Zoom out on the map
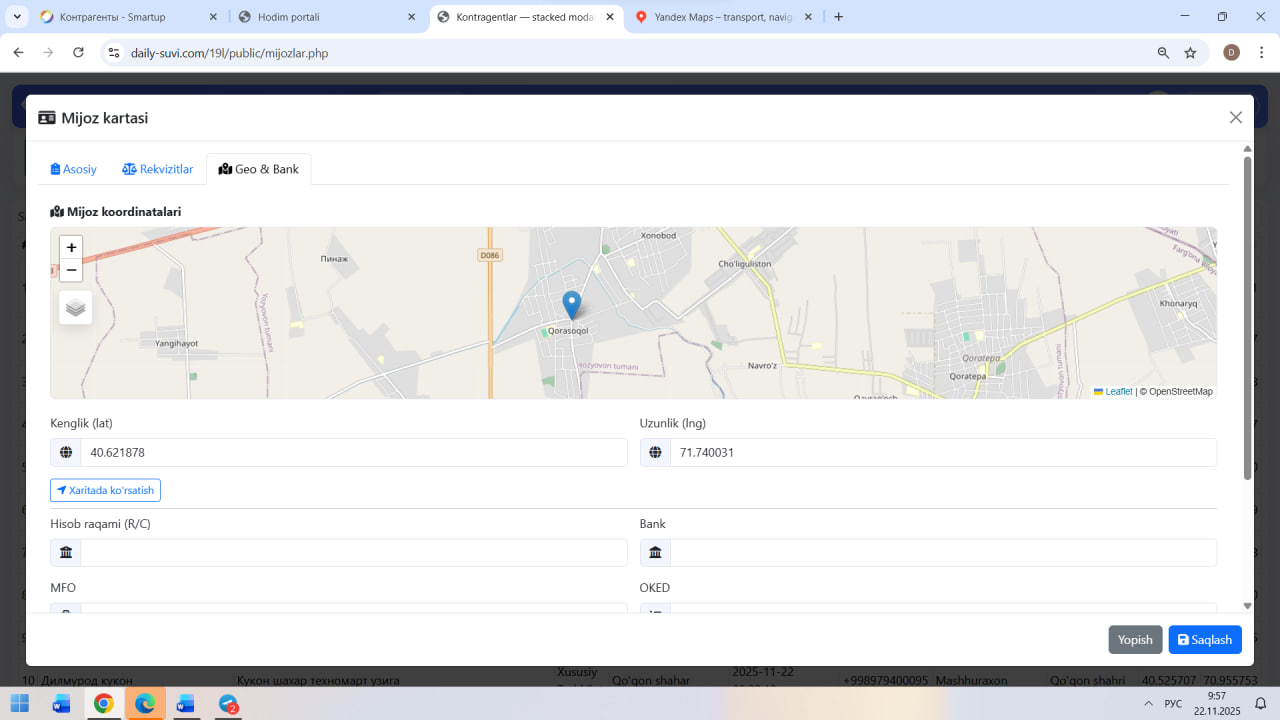Viewport: 1280px width, 720px height. click(x=71, y=270)
